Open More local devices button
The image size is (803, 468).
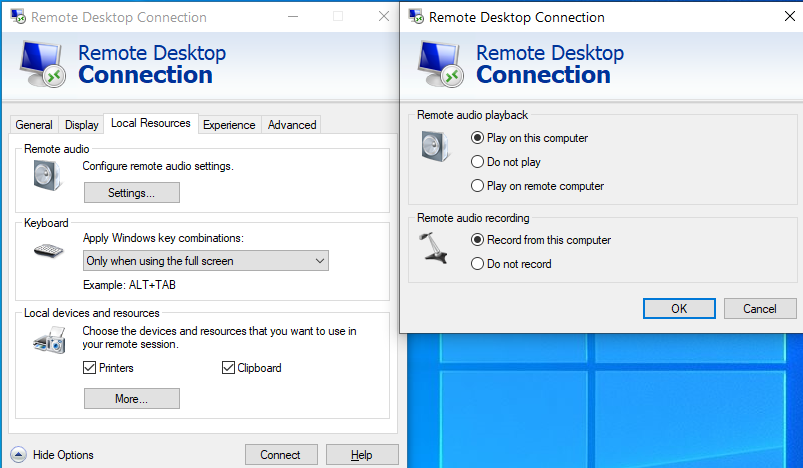[x=132, y=399]
